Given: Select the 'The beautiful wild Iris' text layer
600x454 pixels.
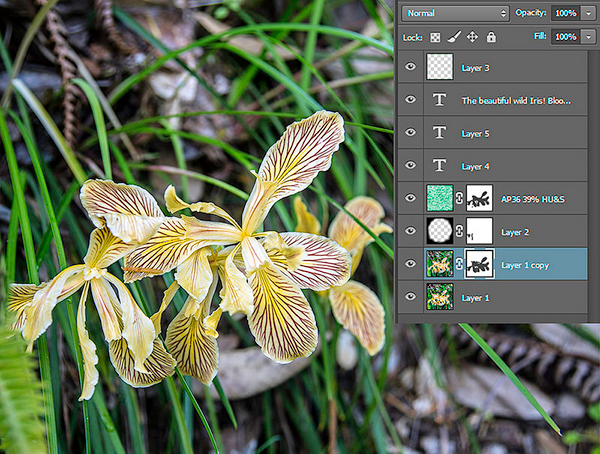Looking at the screenshot, I should pyautogui.click(x=522, y=100).
